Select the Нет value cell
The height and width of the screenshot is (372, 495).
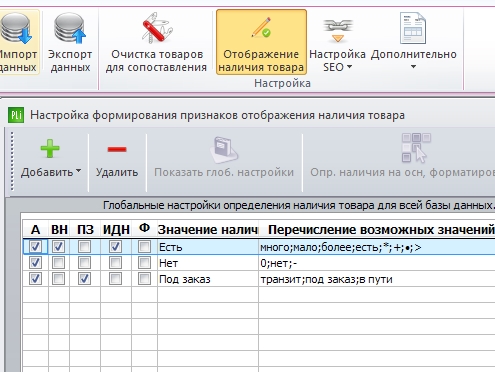tap(208, 263)
